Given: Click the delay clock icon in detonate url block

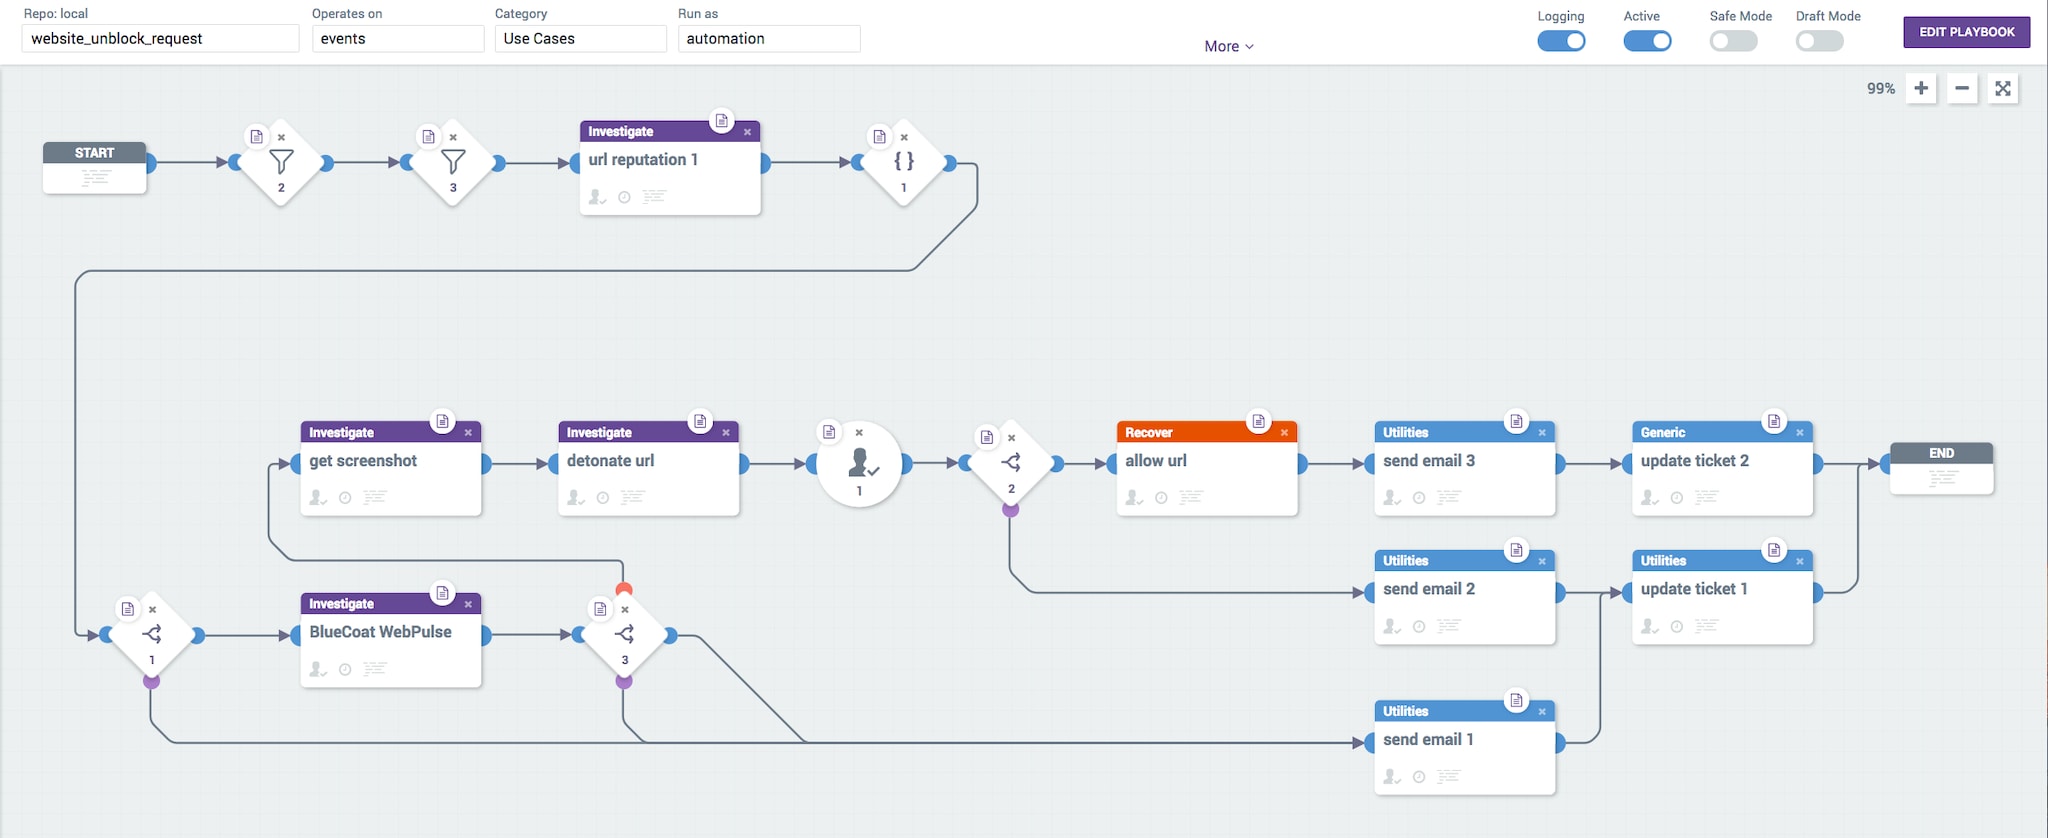Looking at the screenshot, I should coord(603,498).
